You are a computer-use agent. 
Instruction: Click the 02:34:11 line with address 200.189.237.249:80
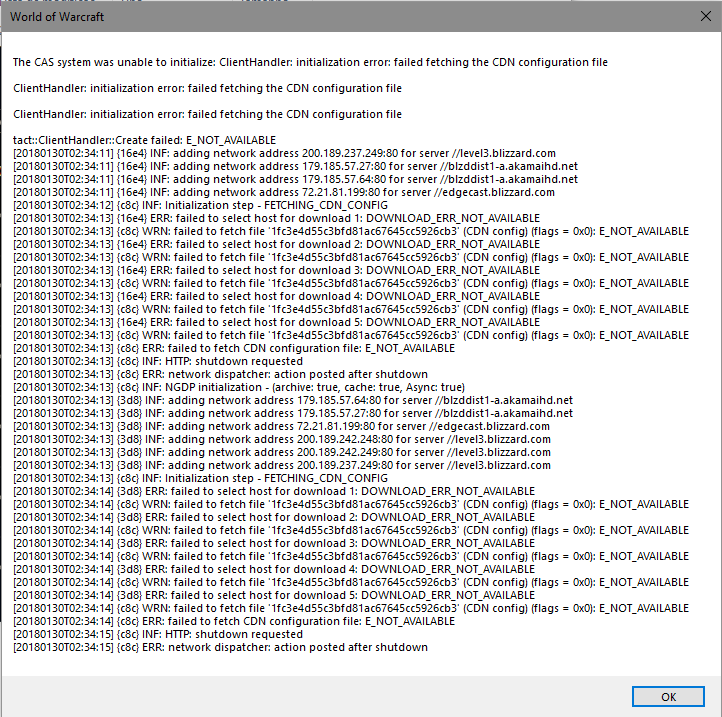285,153
